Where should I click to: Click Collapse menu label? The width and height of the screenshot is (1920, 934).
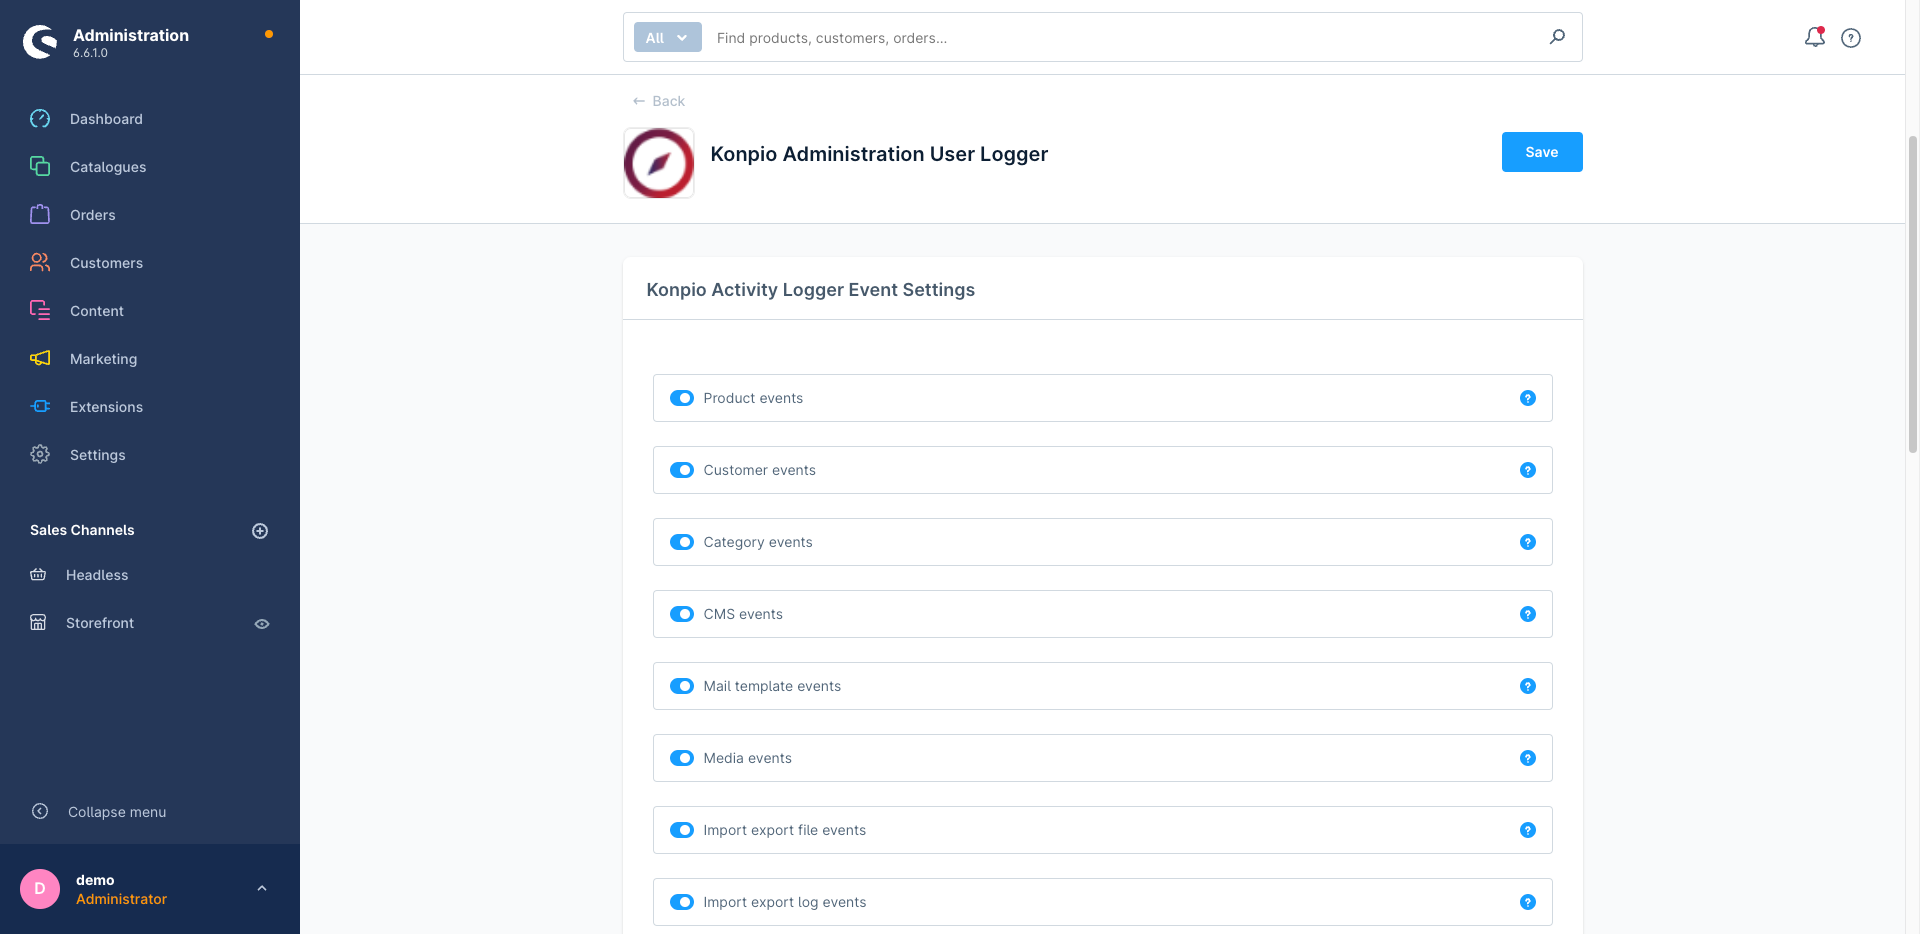117,812
